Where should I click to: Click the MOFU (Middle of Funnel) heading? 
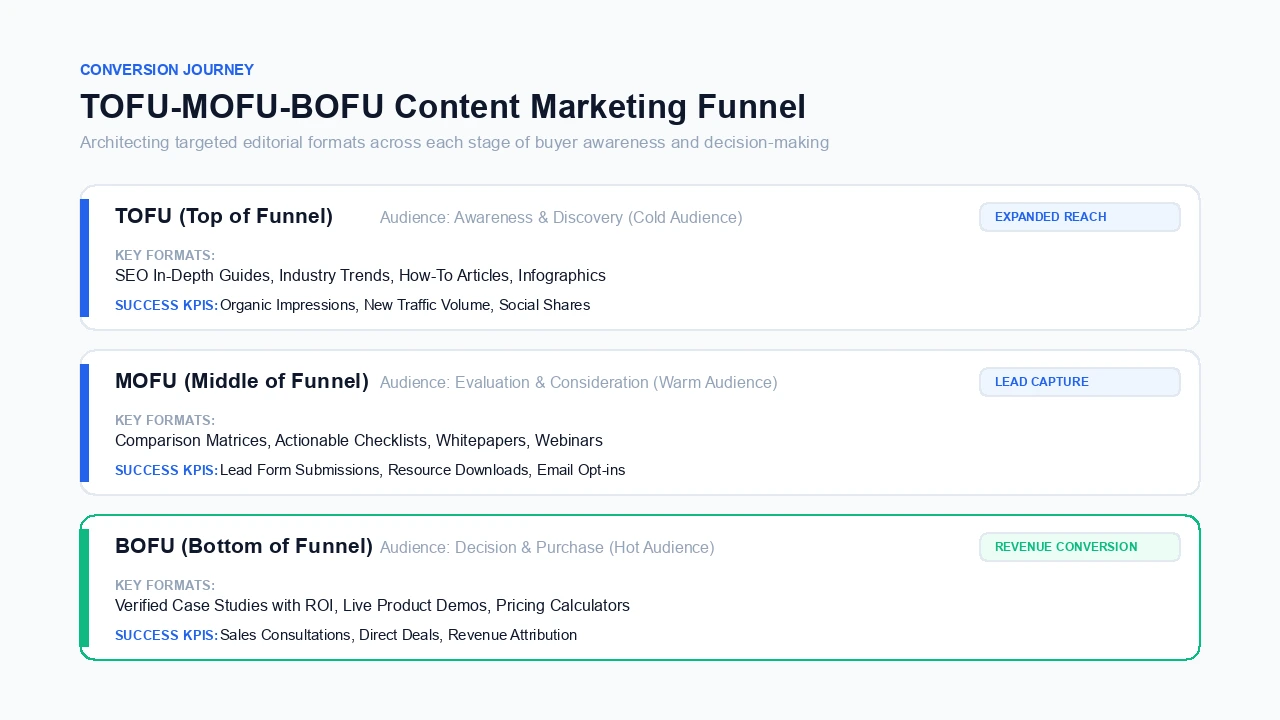pos(242,381)
